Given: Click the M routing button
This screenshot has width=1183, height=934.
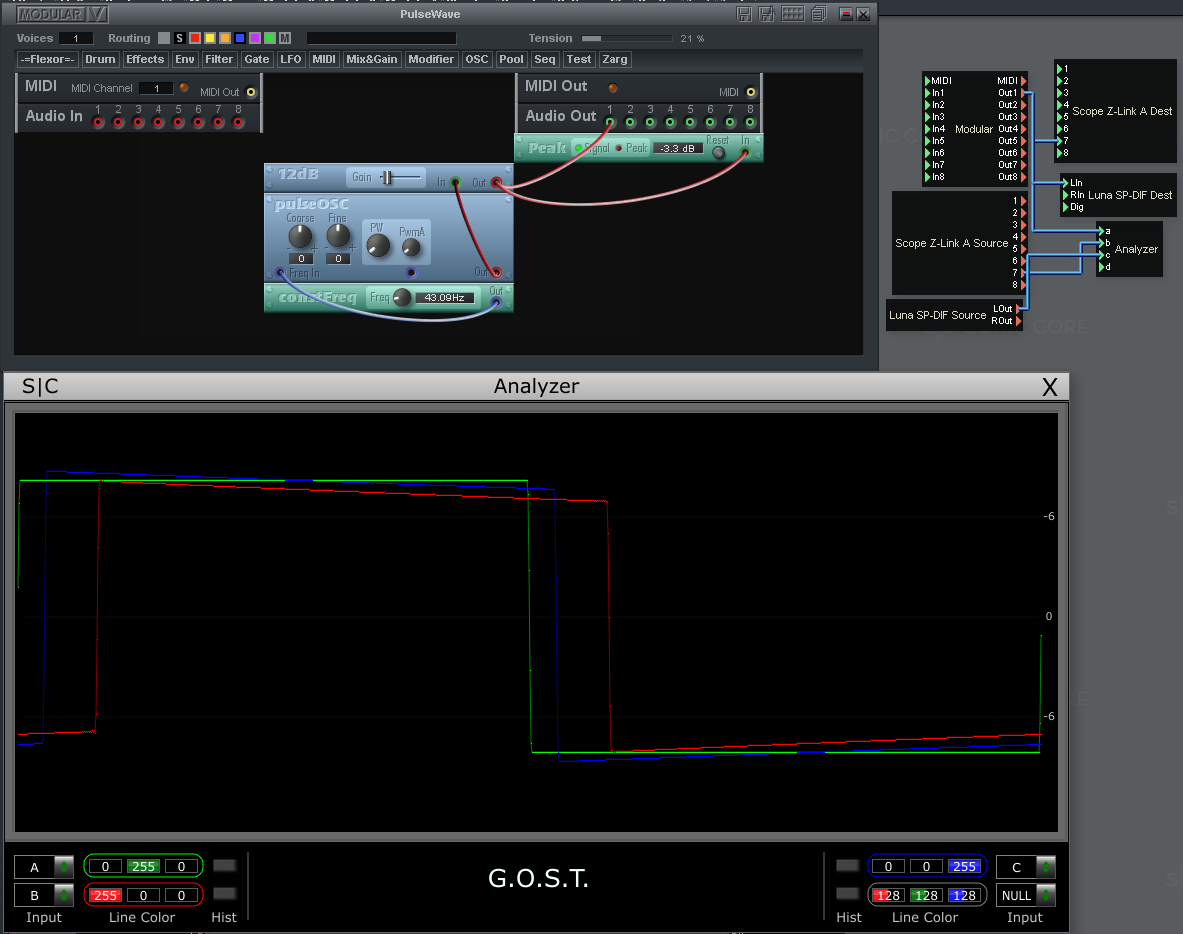Looking at the screenshot, I should (285, 38).
